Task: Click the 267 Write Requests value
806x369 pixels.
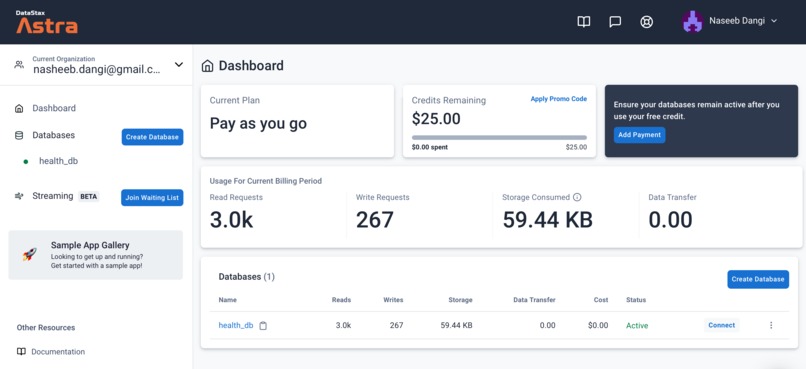Action: point(375,220)
